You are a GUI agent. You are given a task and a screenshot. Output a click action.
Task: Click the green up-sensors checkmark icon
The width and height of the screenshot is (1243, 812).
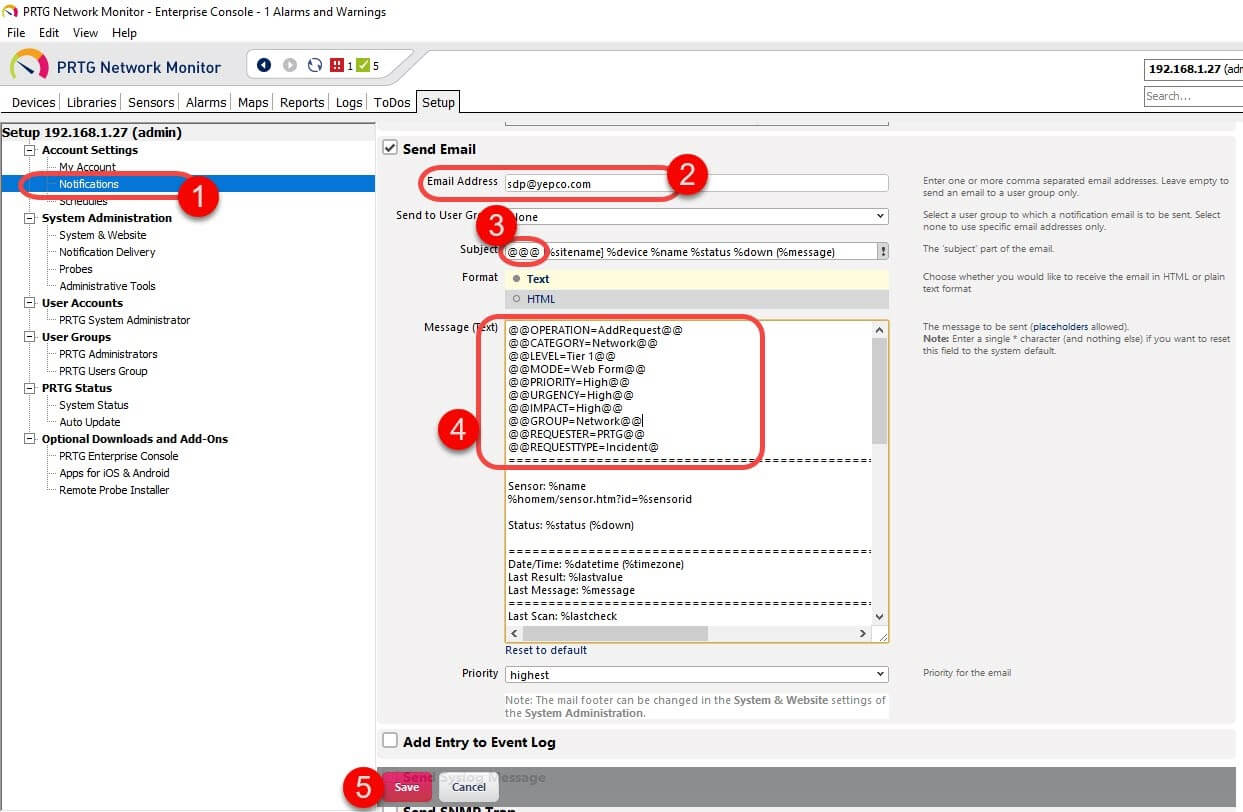363,66
